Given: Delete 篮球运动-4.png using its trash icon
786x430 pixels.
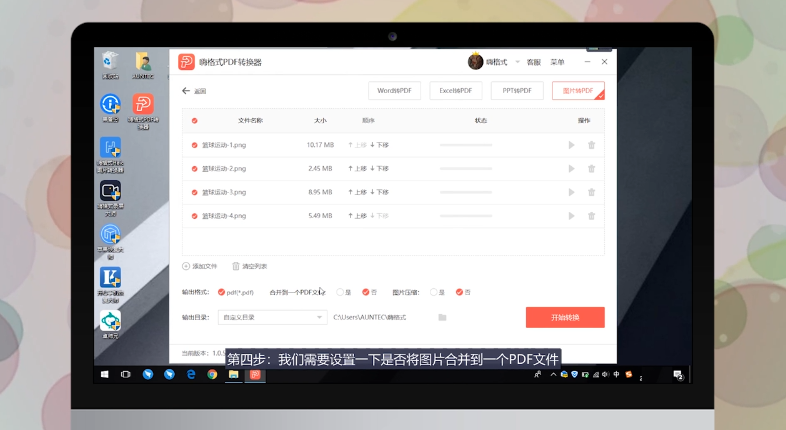Looking at the screenshot, I should tap(592, 216).
